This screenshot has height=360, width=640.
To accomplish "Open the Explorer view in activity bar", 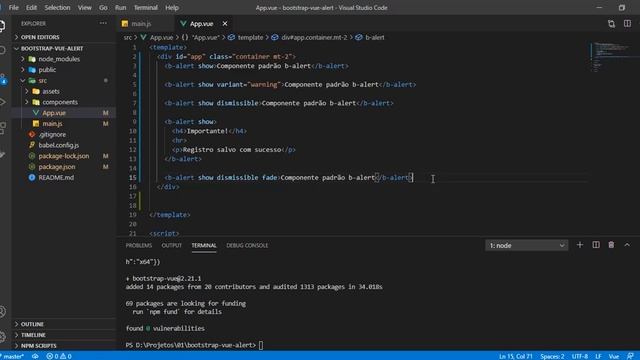I will [2, 26].
